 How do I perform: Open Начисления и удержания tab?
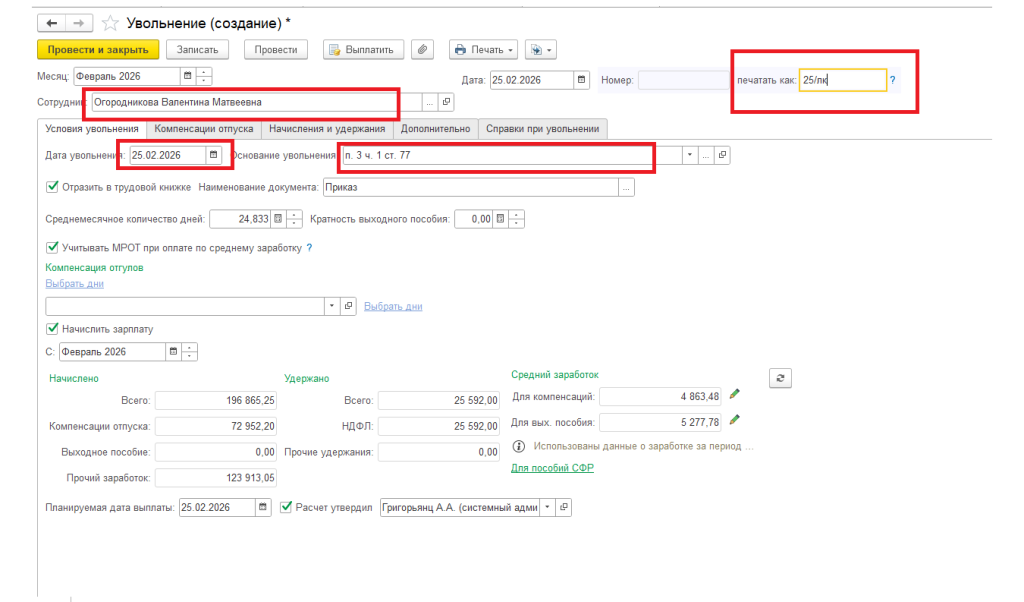327,129
